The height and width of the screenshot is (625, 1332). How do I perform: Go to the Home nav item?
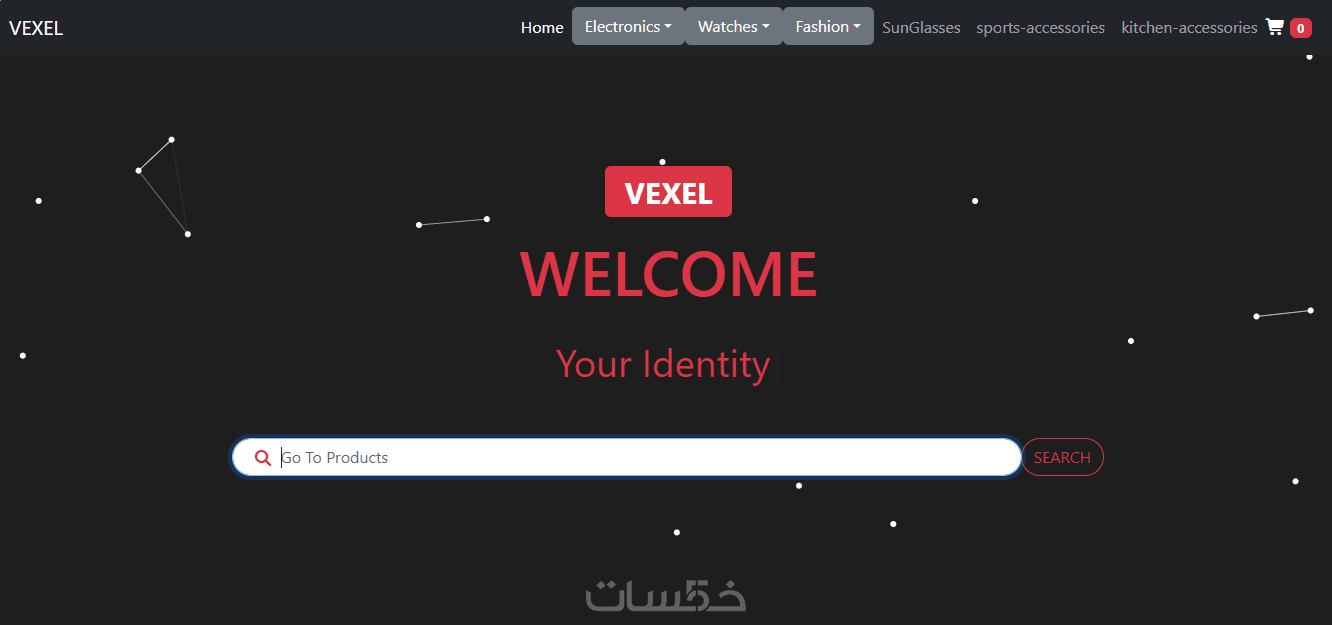[542, 28]
